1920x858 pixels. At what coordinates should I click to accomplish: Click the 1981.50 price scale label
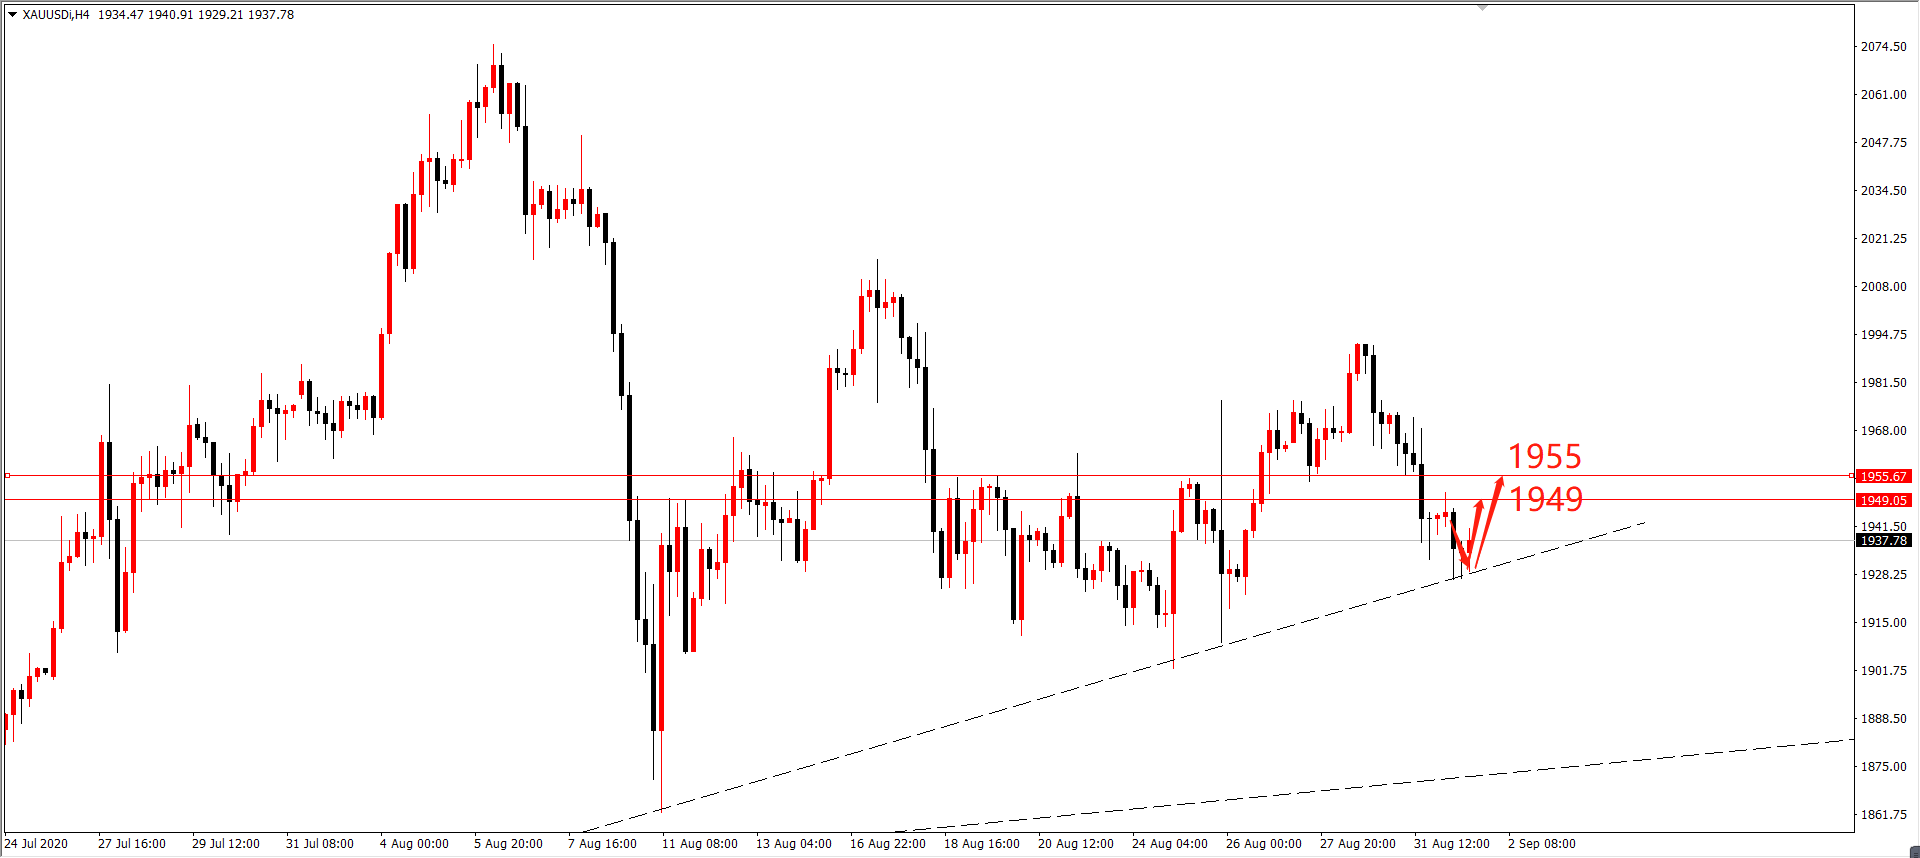coord(1883,383)
